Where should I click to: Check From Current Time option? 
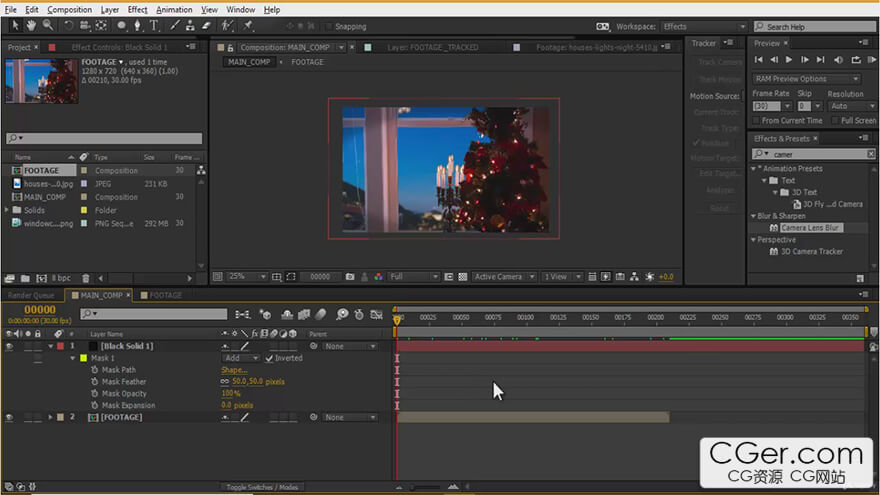point(756,121)
